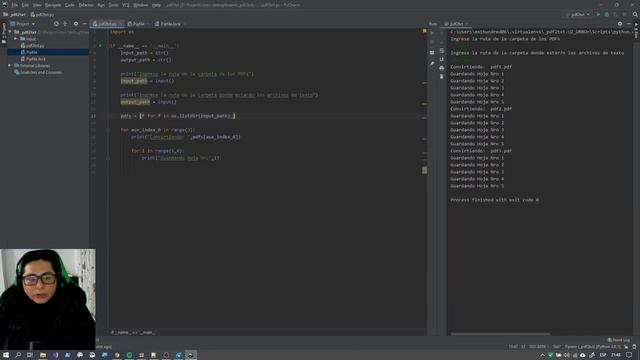
Task: Click the yellow inspection indicator atop the editor gutter
Action: (424, 31)
